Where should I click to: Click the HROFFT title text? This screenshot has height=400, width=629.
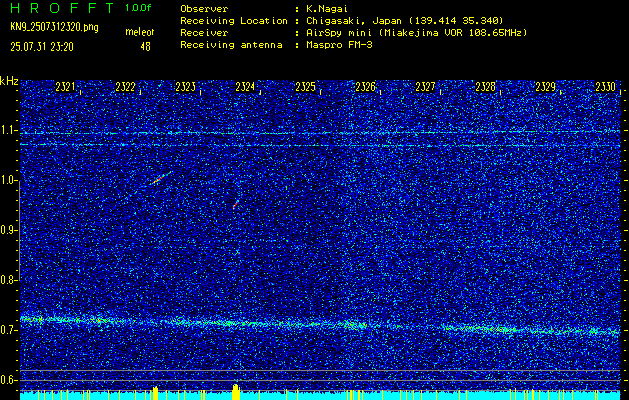62,8
